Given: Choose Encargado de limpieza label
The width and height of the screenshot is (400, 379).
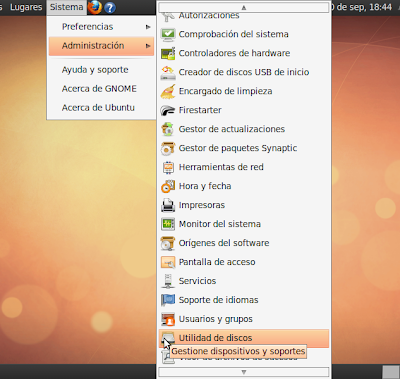Looking at the screenshot, I should click(226, 91).
